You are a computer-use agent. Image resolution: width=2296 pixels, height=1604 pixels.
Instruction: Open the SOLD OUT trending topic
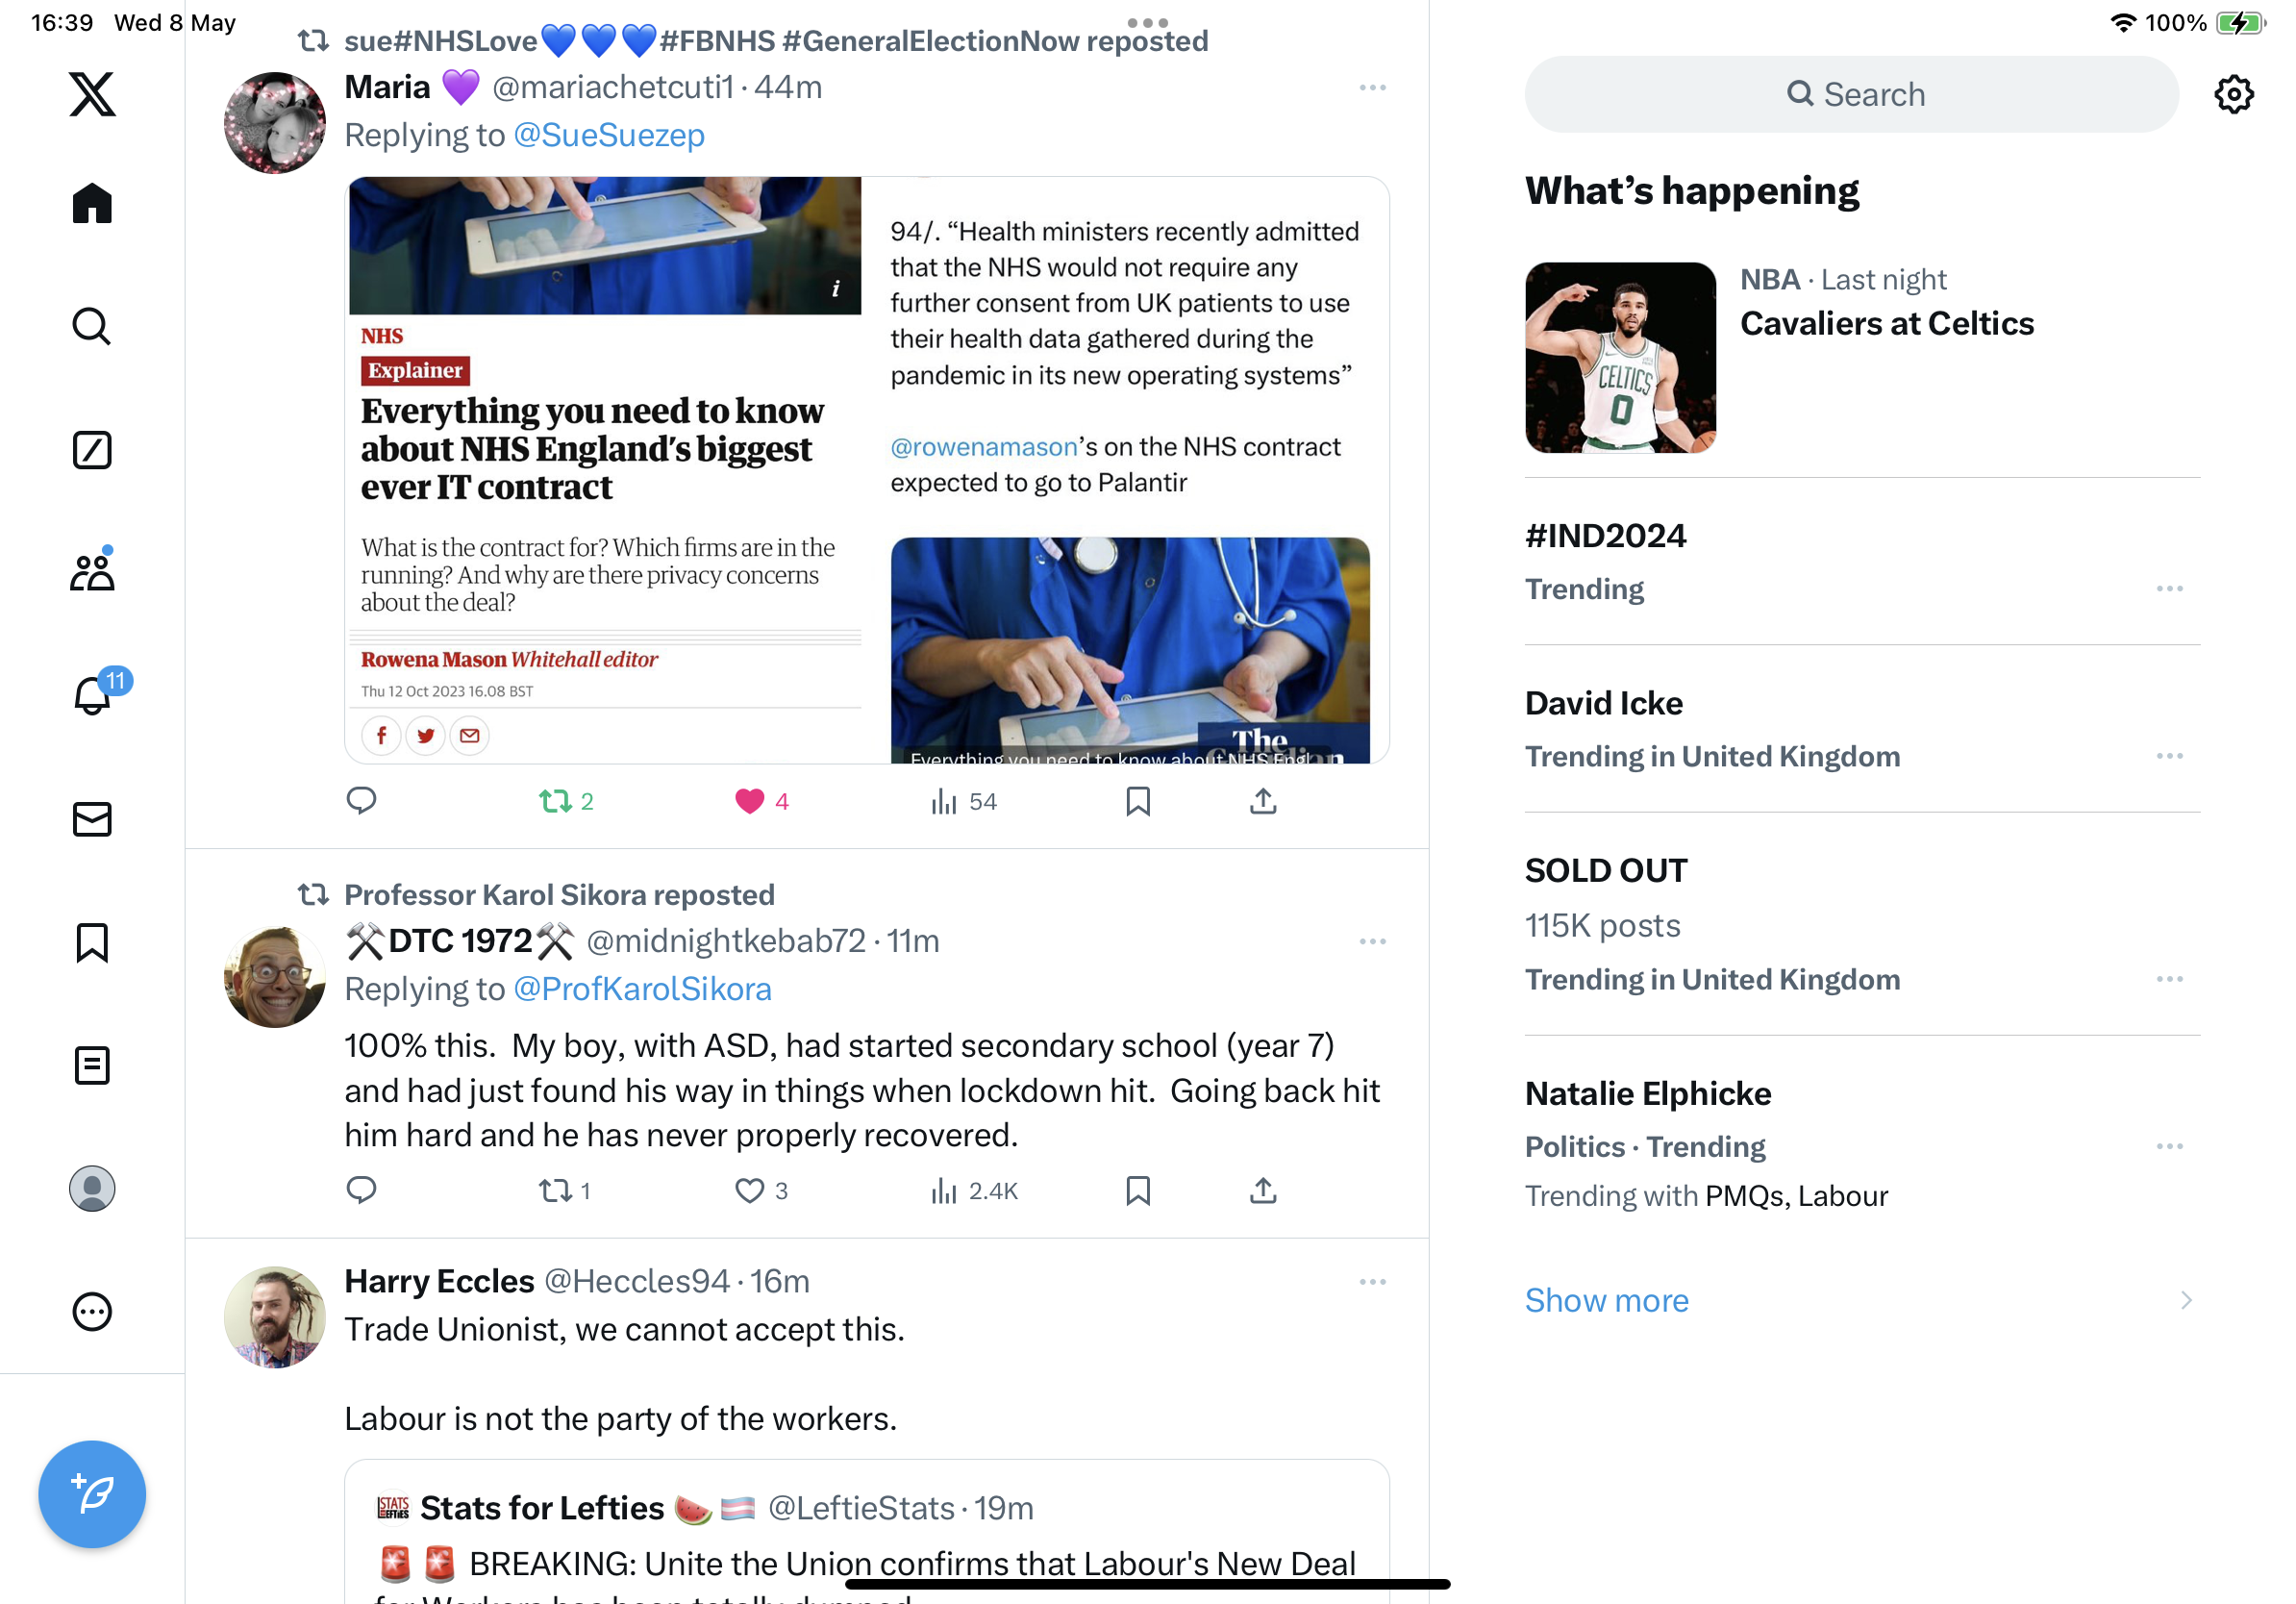[1605, 870]
